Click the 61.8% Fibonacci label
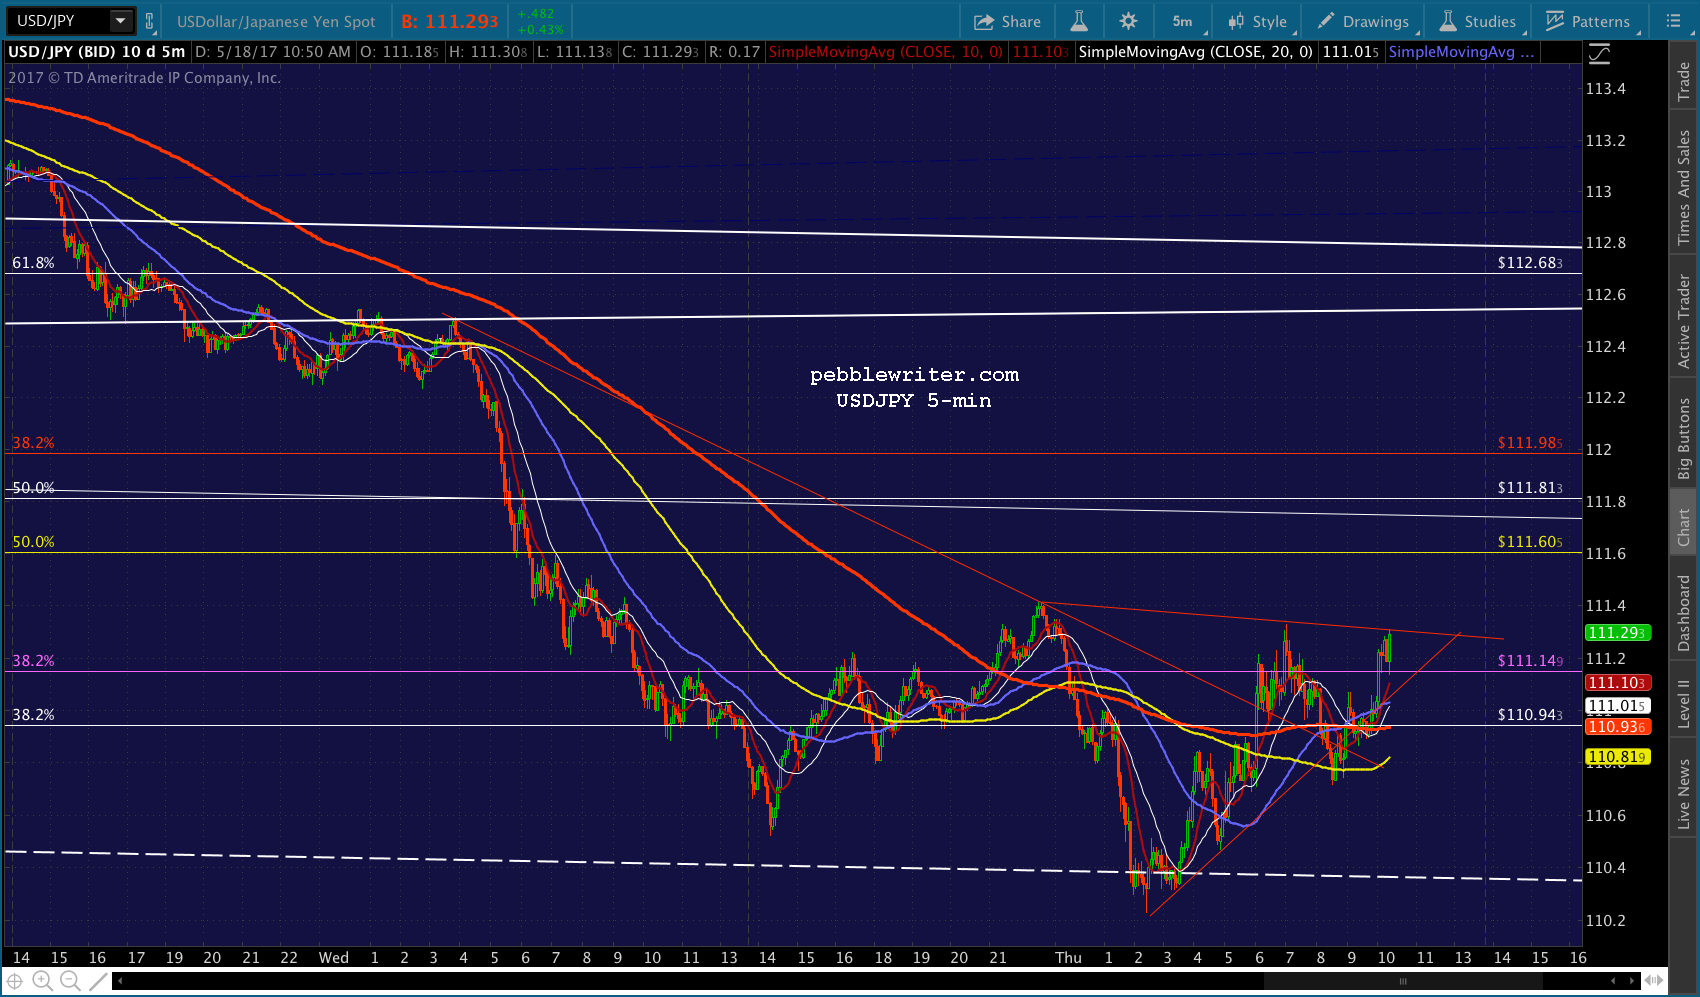The width and height of the screenshot is (1700, 997). coord(33,263)
